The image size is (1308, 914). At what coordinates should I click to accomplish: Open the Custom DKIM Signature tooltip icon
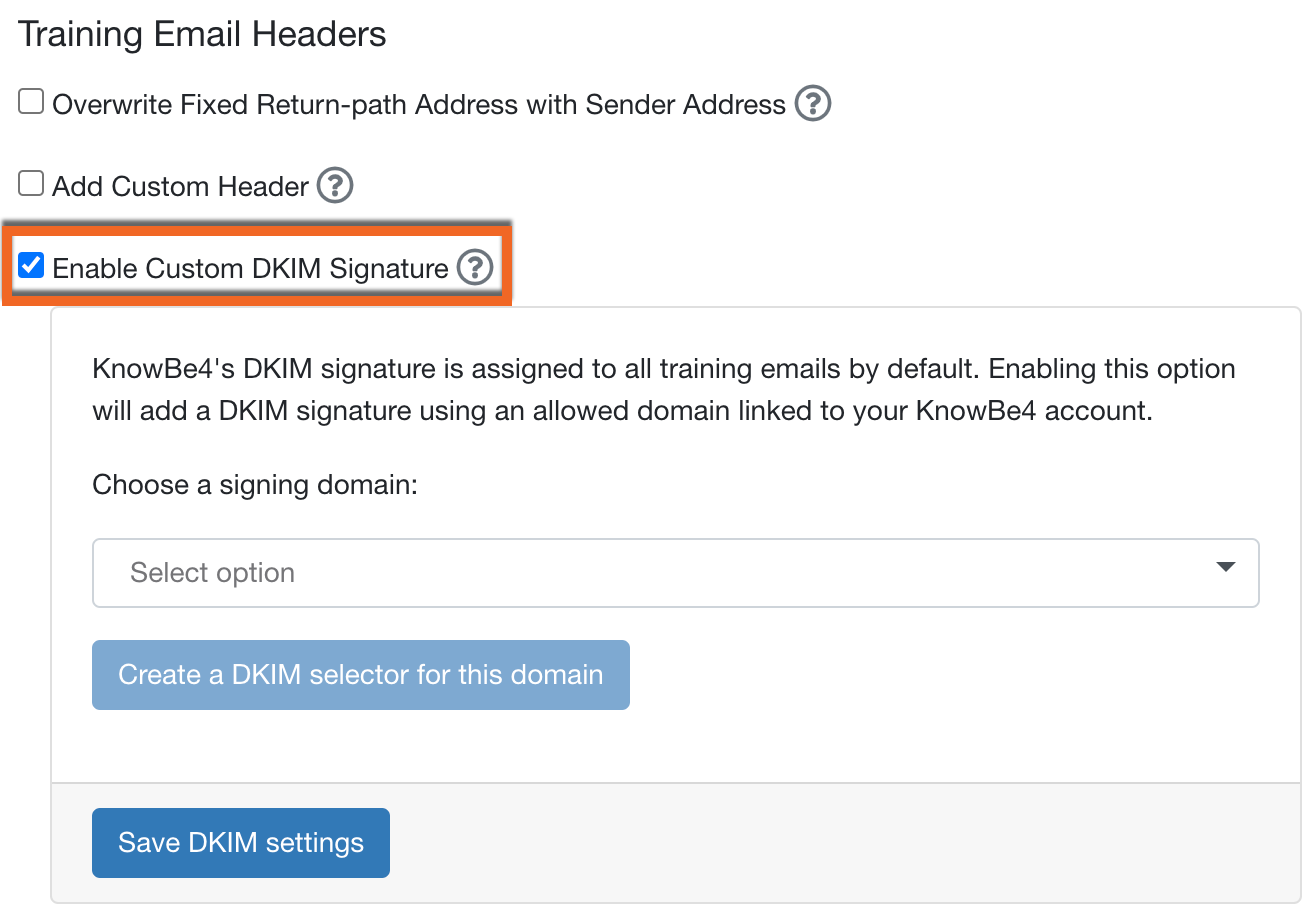coord(477,267)
